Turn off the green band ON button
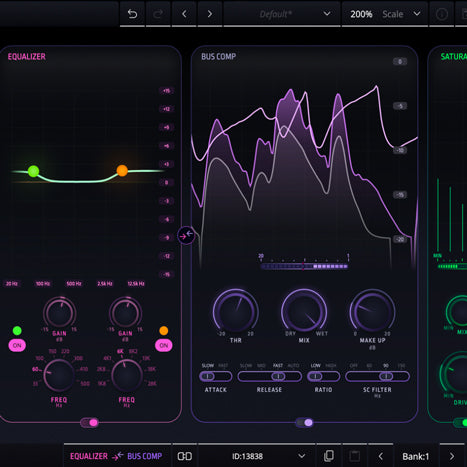The height and width of the screenshot is (467, 467). [x=17, y=345]
